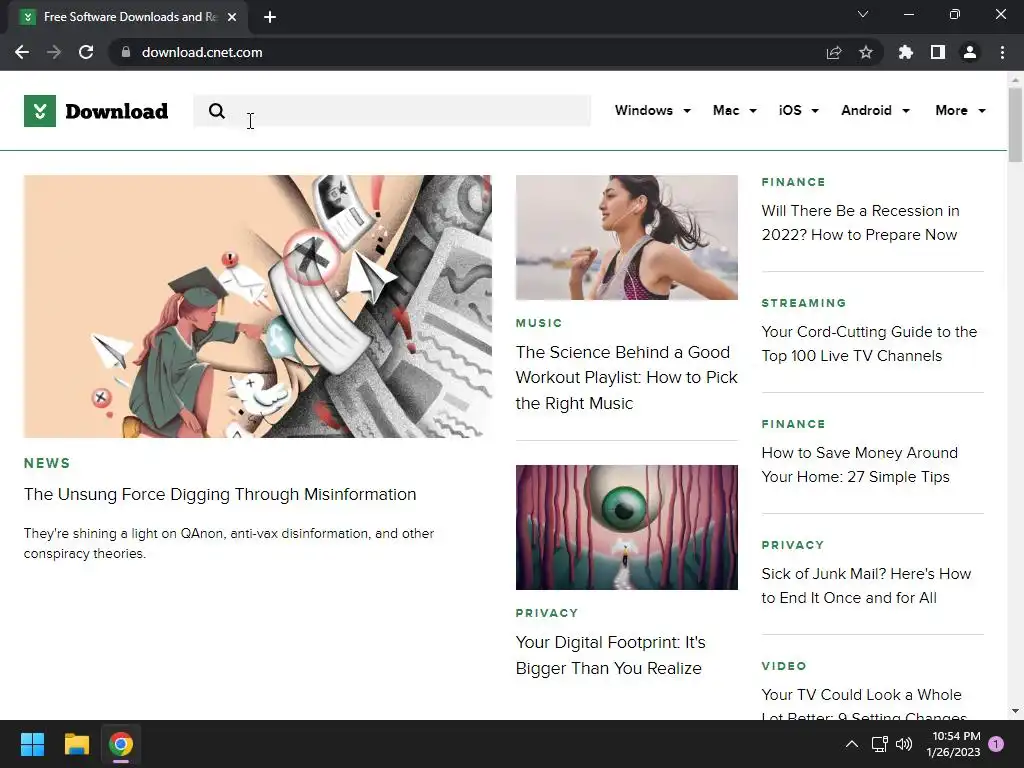Image resolution: width=1024 pixels, height=768 pixels.
Task: Close the Free Software Downloads tab
Action: [232, 17]
